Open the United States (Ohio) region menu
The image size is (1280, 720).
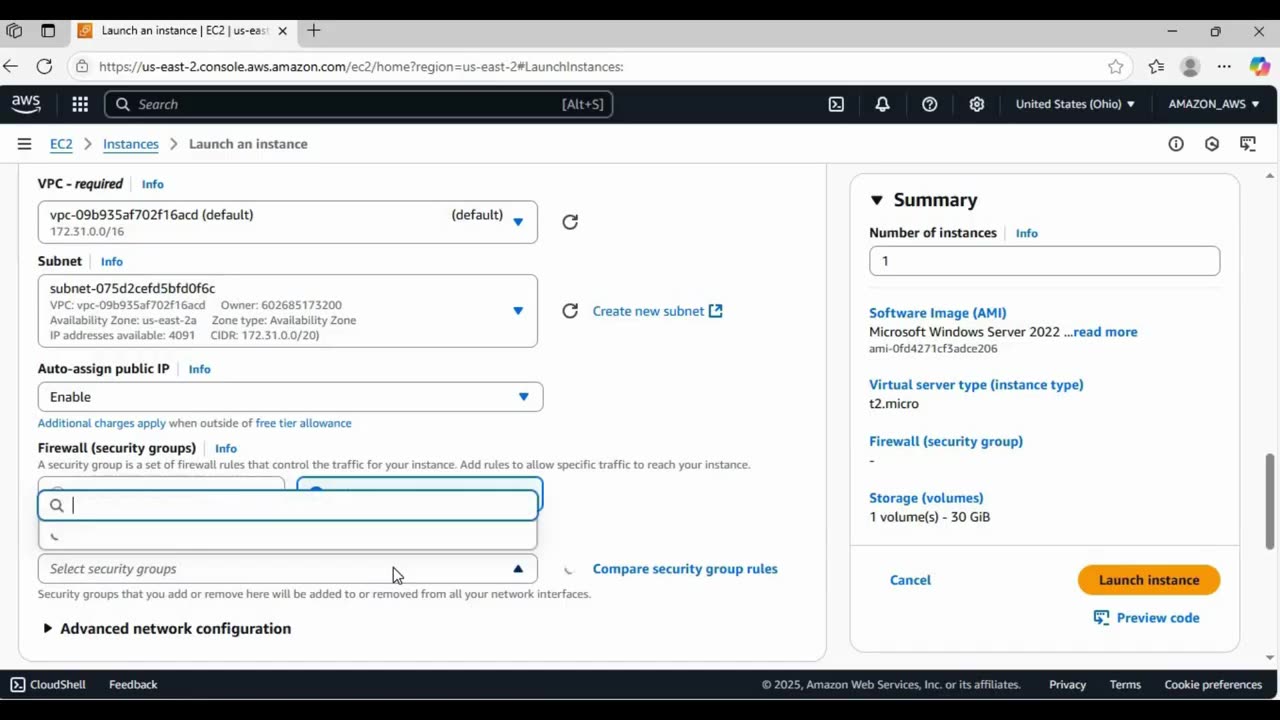pos(1075,104)
